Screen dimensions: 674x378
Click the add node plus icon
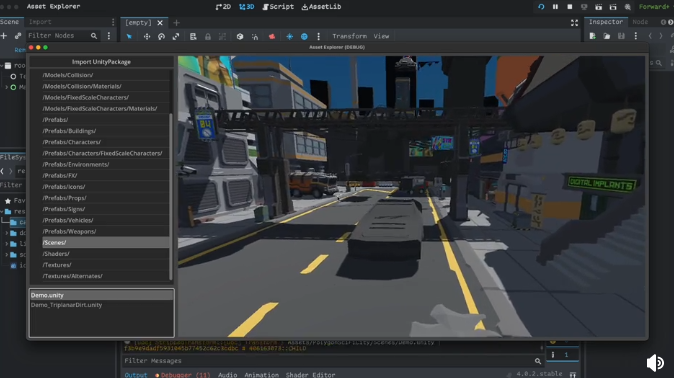coord(4,36)
